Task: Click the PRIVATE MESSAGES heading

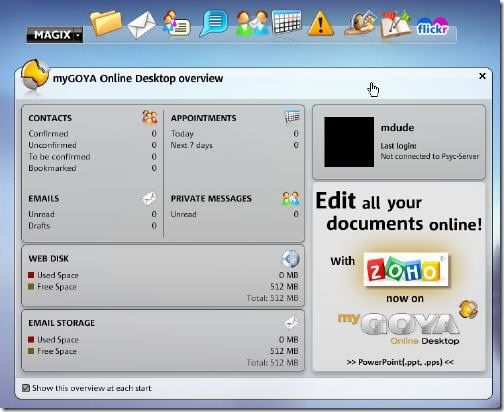Action: click(x=211, y=199)
